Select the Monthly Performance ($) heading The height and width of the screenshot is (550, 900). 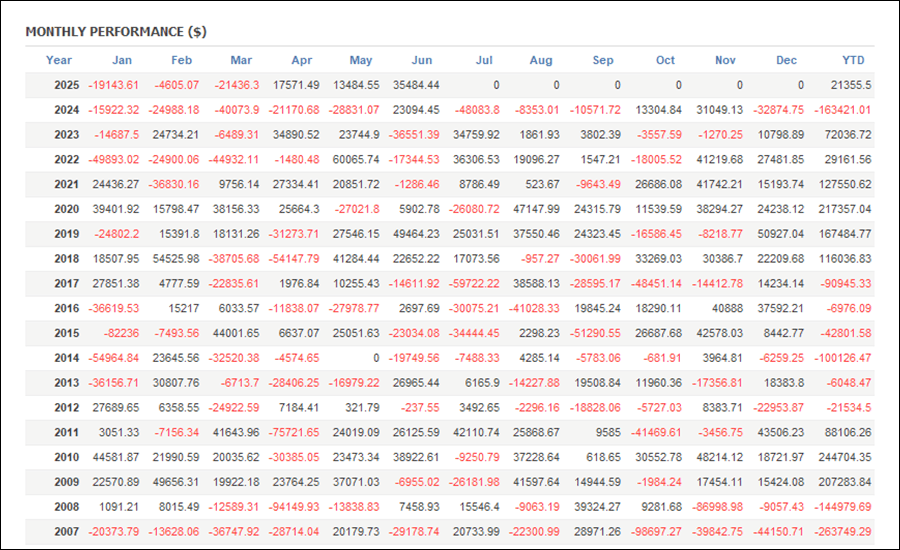point(116,32)
